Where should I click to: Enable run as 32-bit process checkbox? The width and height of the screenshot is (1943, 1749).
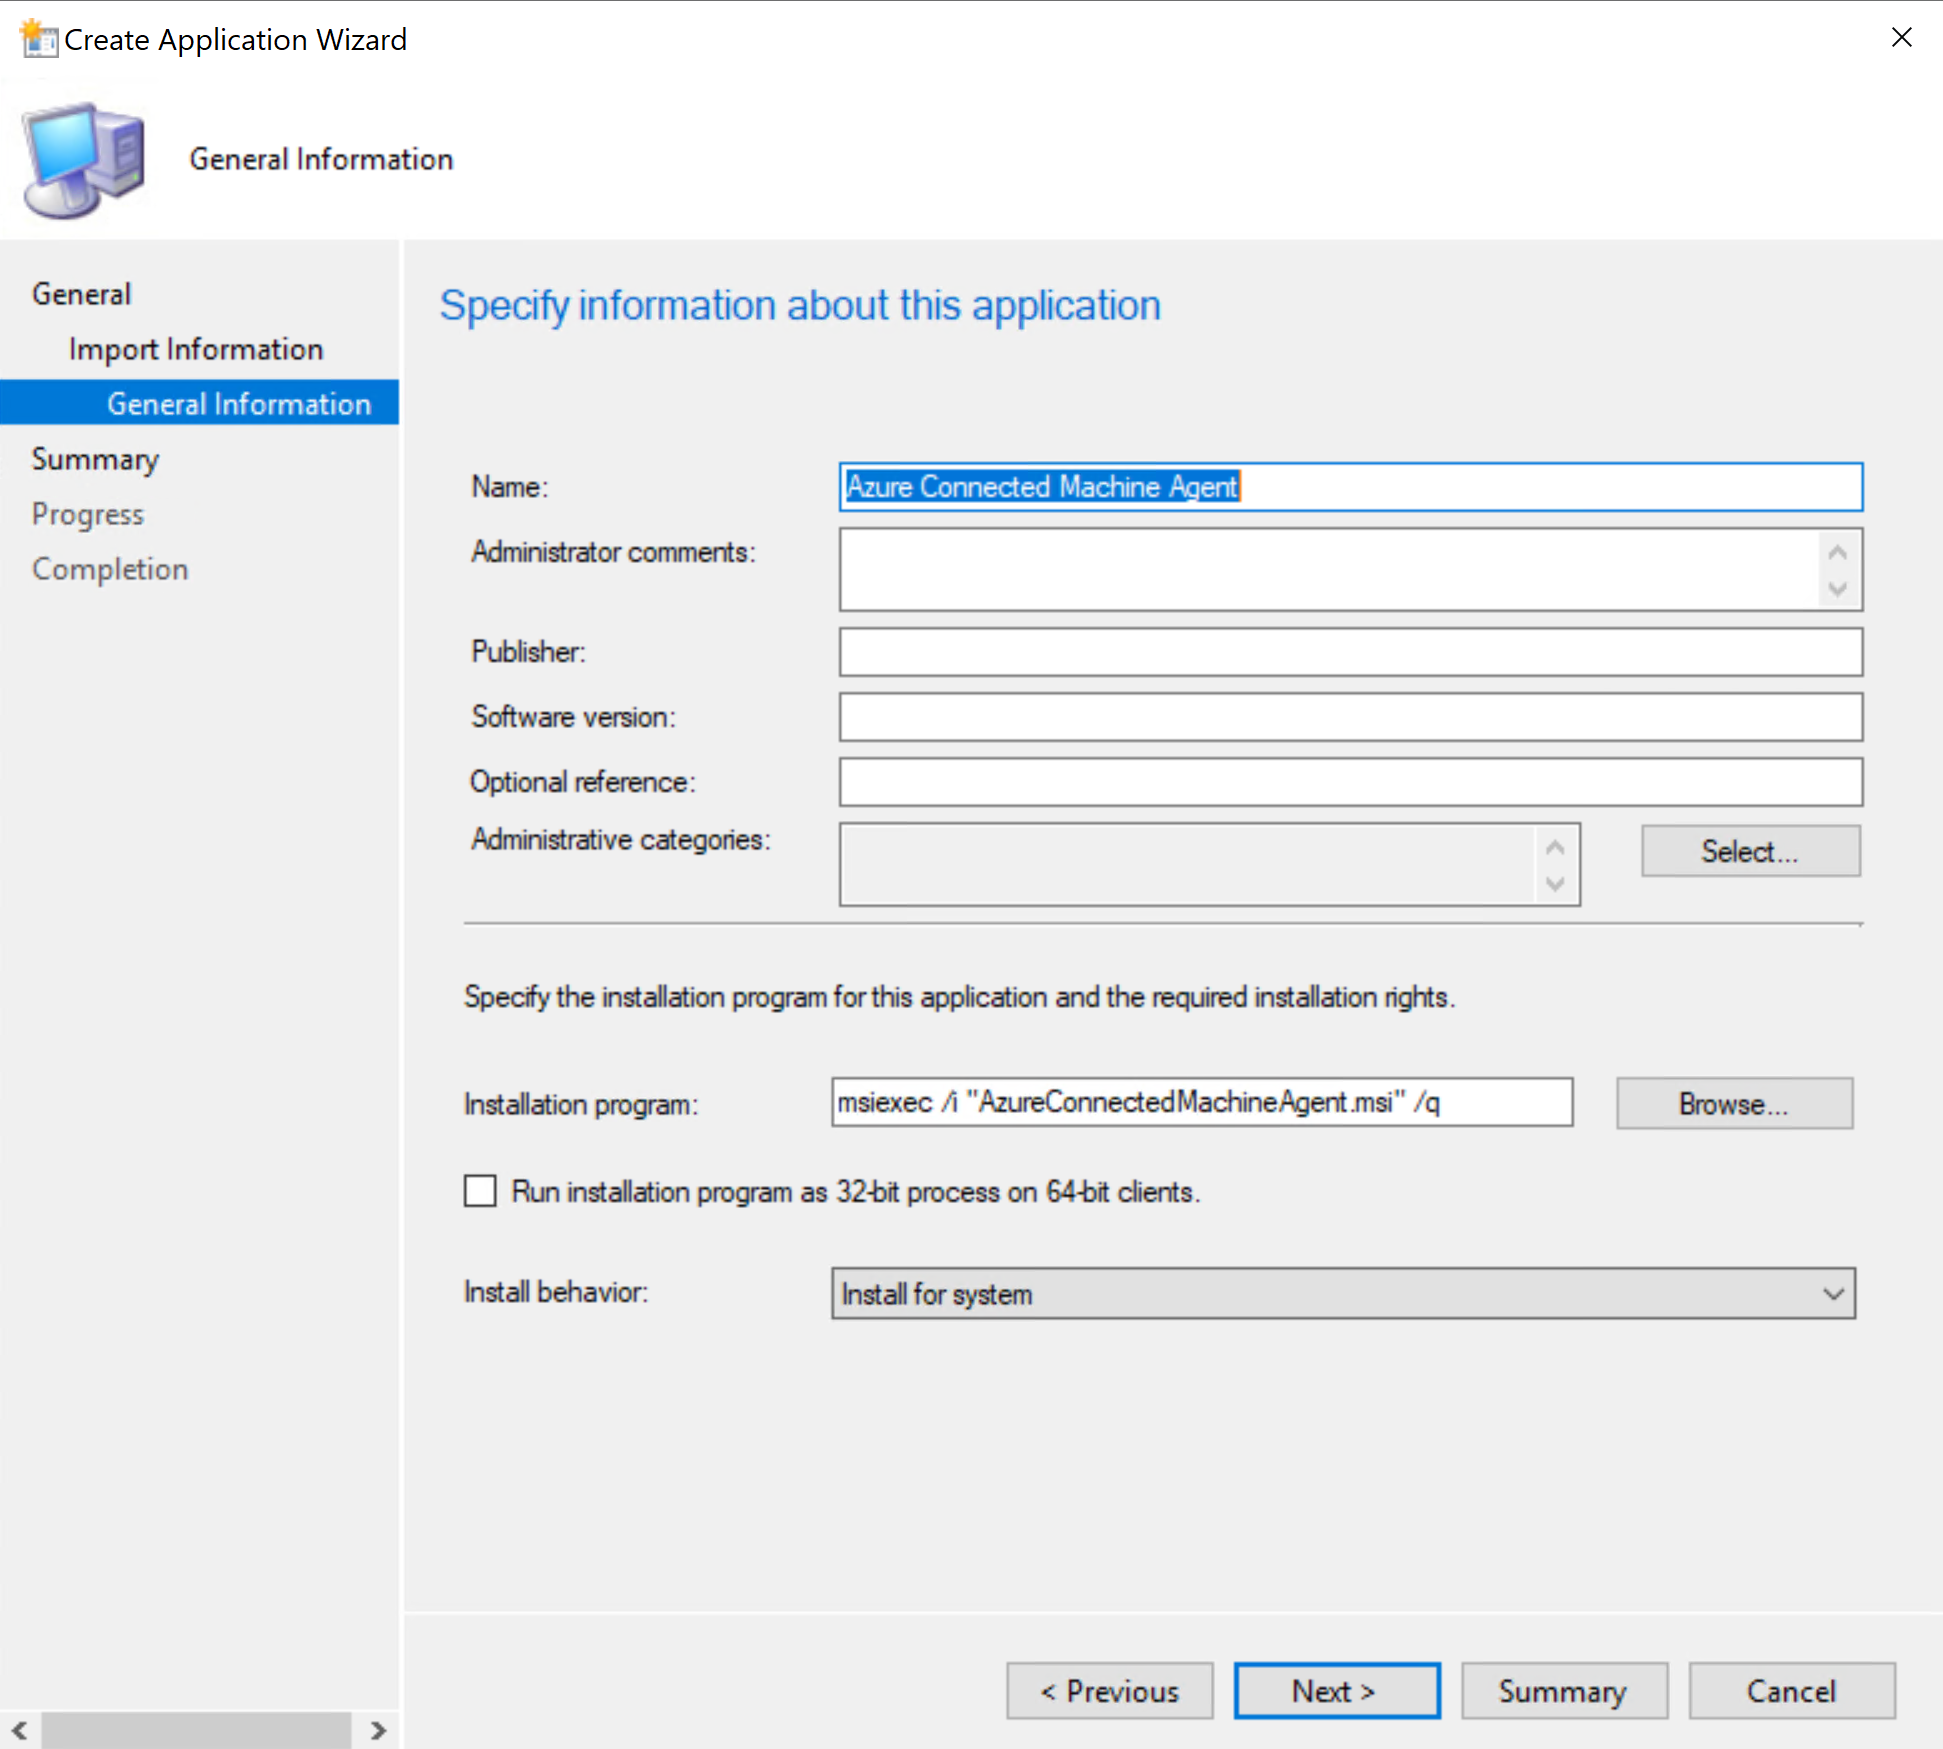[481, 1191]
